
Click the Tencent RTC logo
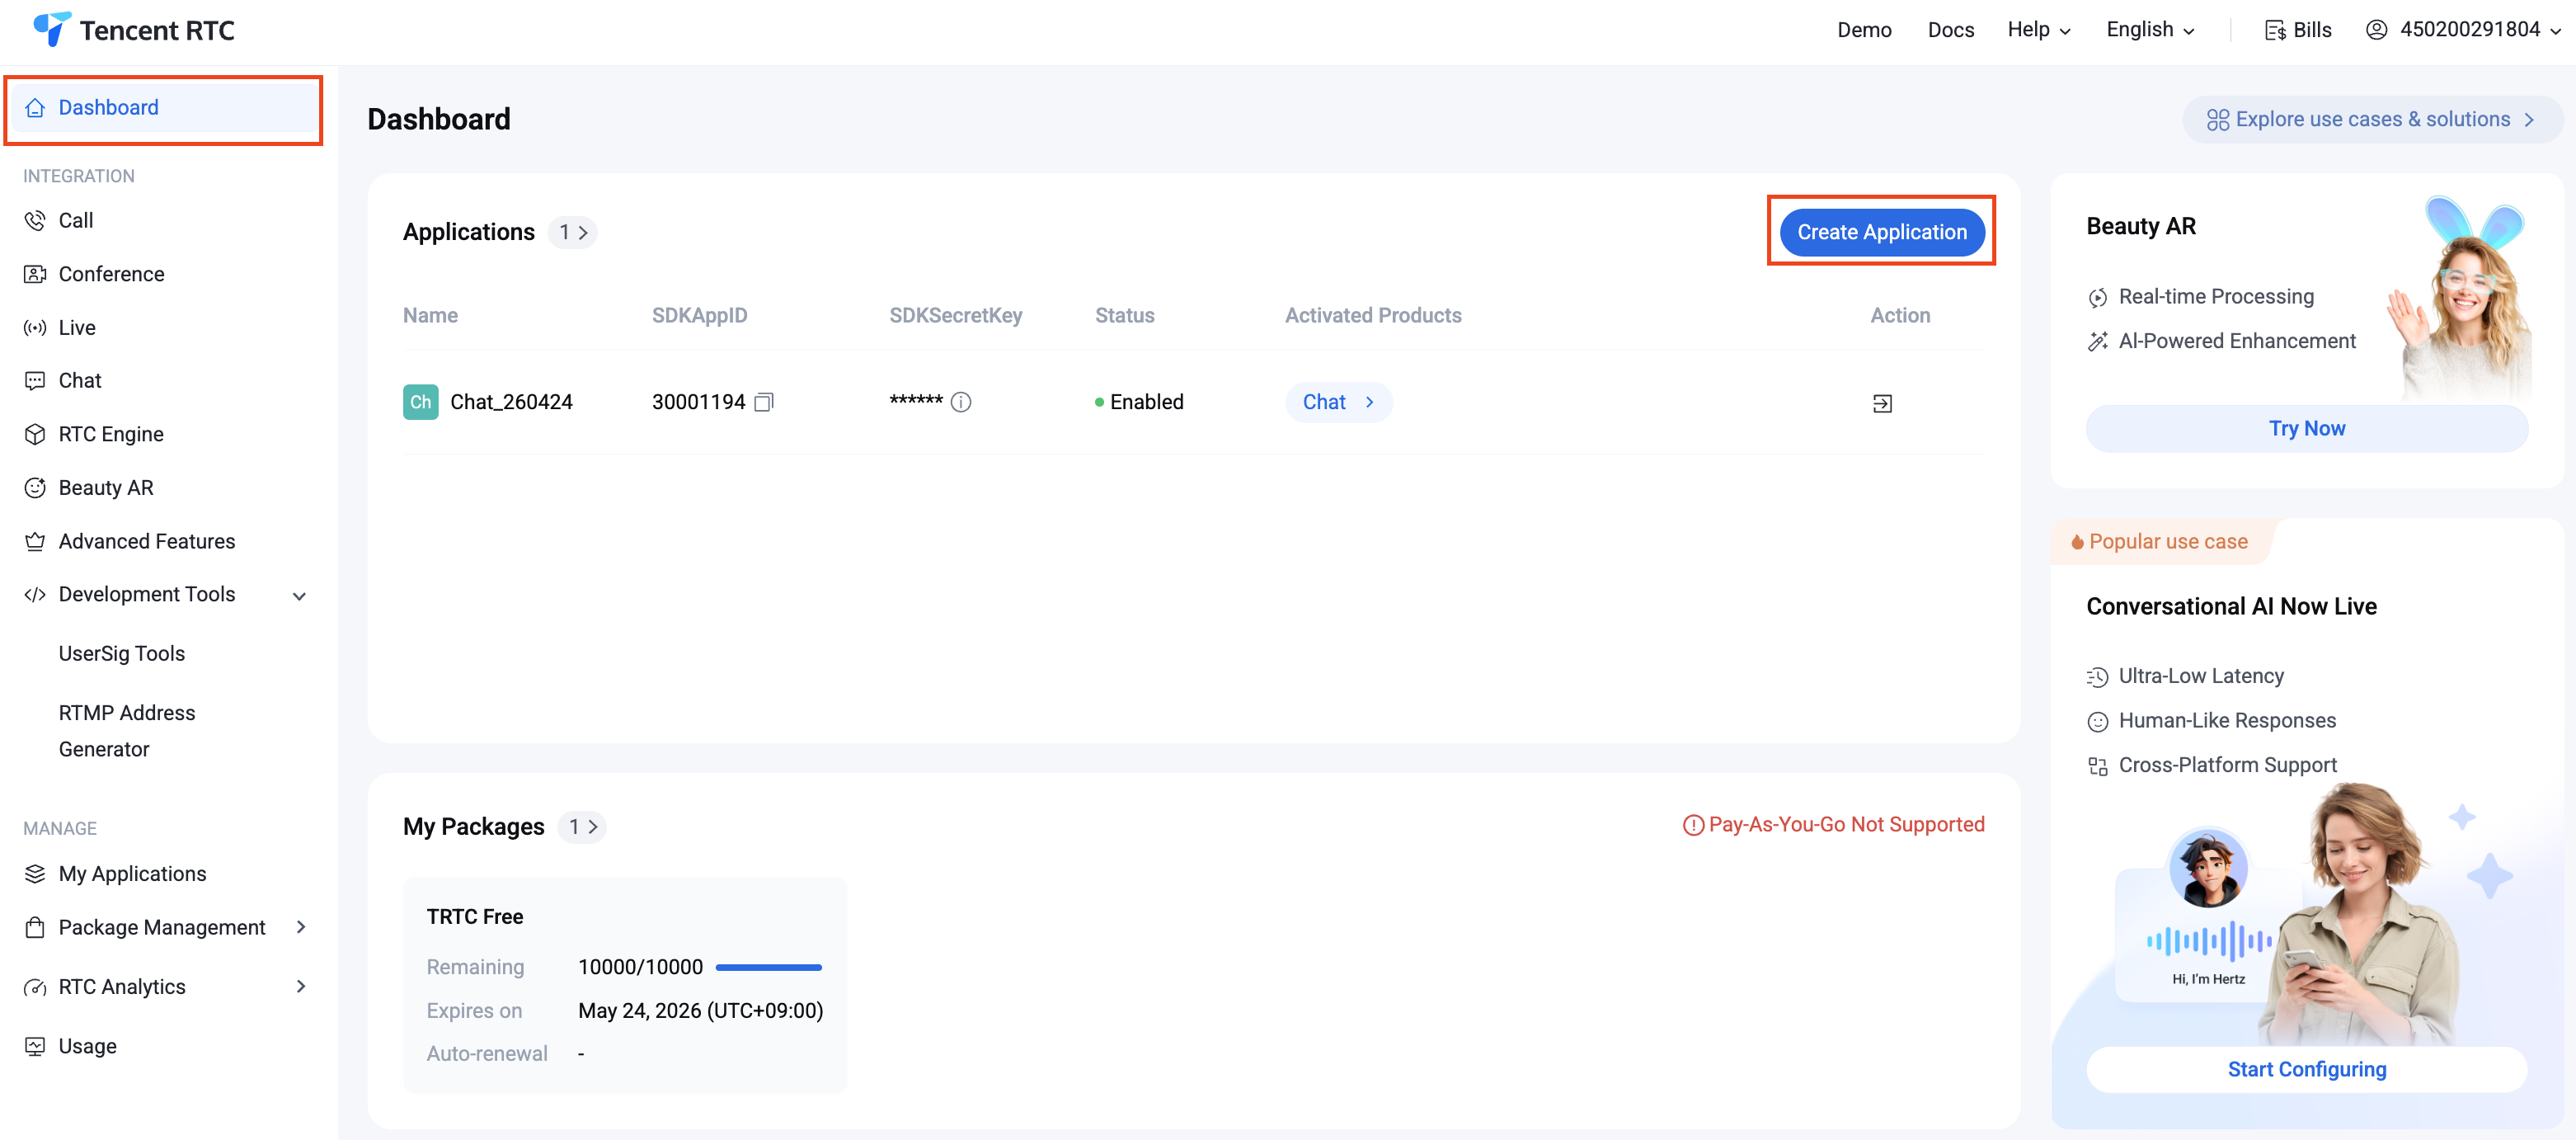(133, 30)
